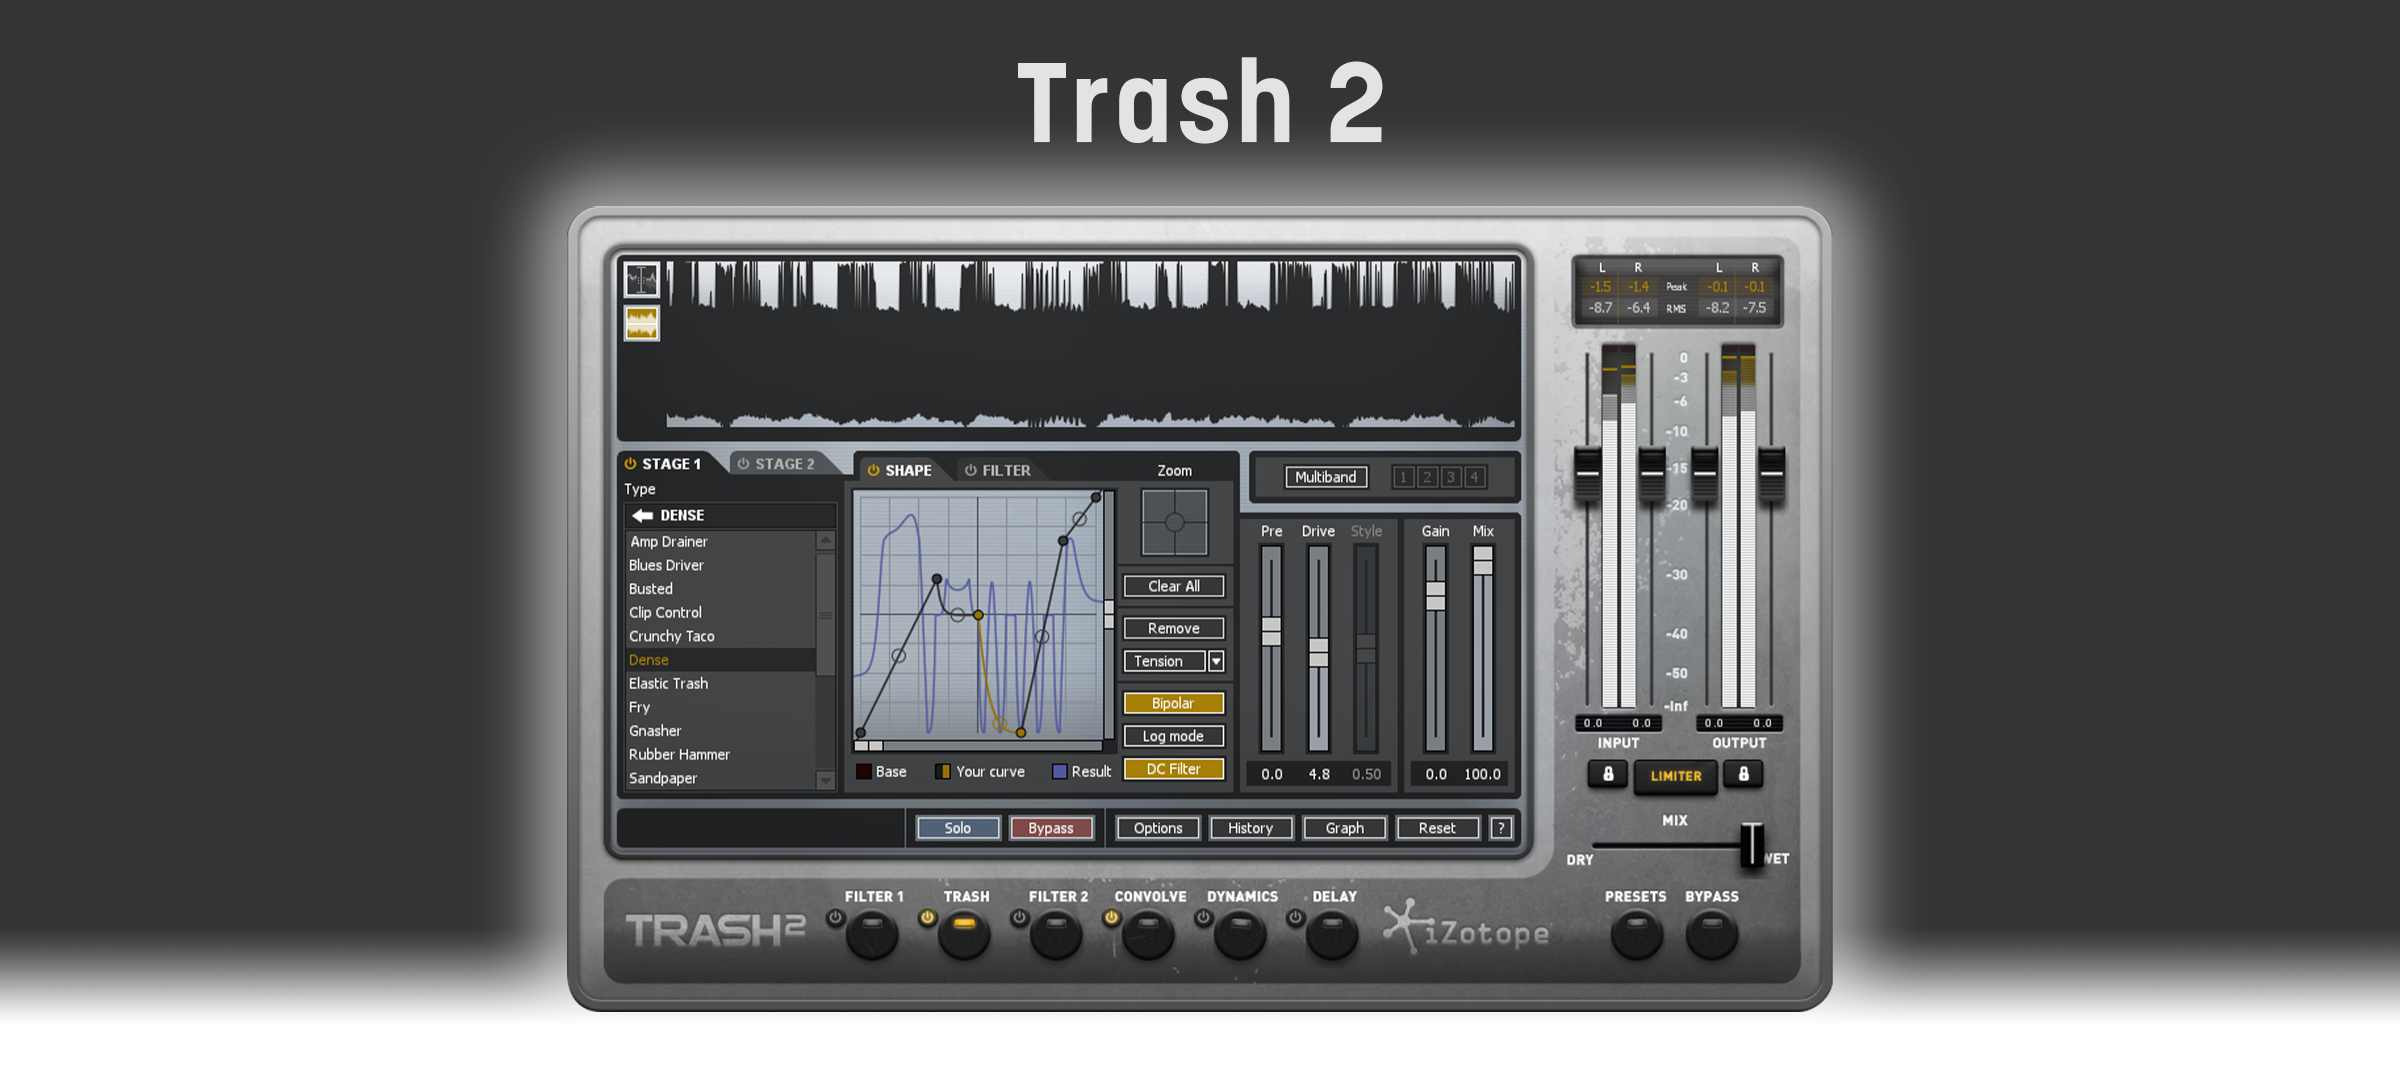Open the Filter 2 module knob button
Screen dimensions: 2400x1080
pos(1056,935)
